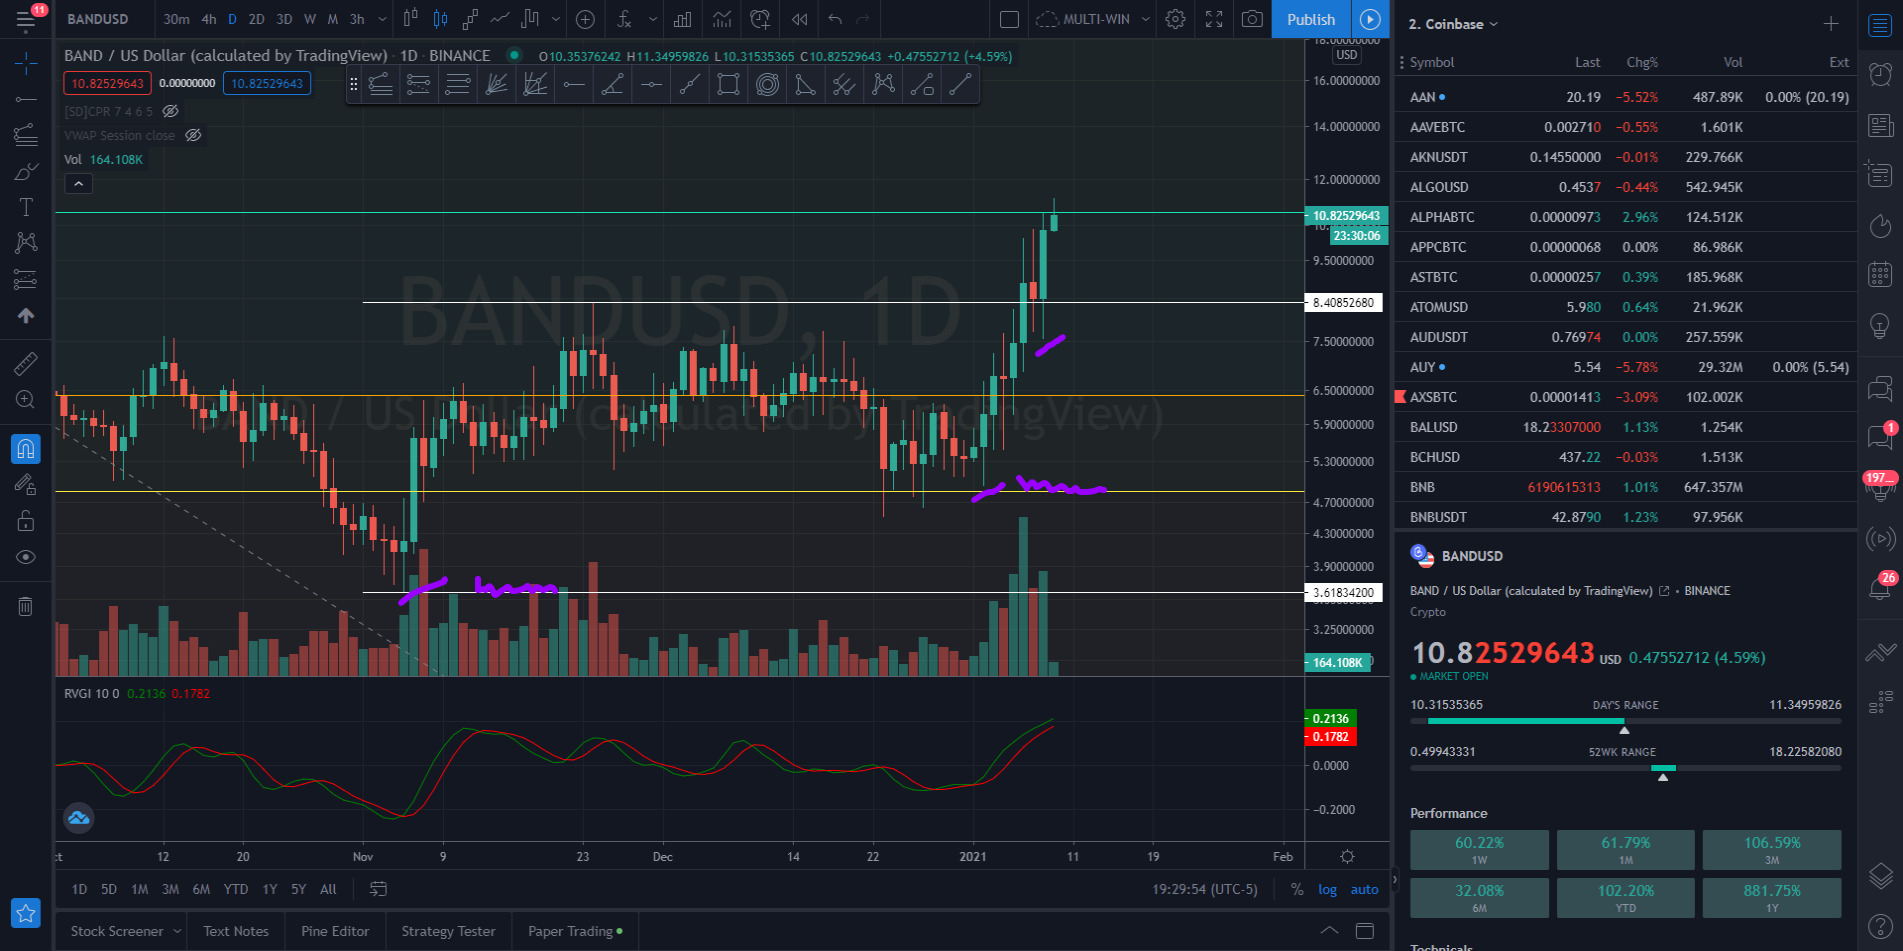
Task: Expand the time interval dropdown arrow
Action: tap(382, 19)
